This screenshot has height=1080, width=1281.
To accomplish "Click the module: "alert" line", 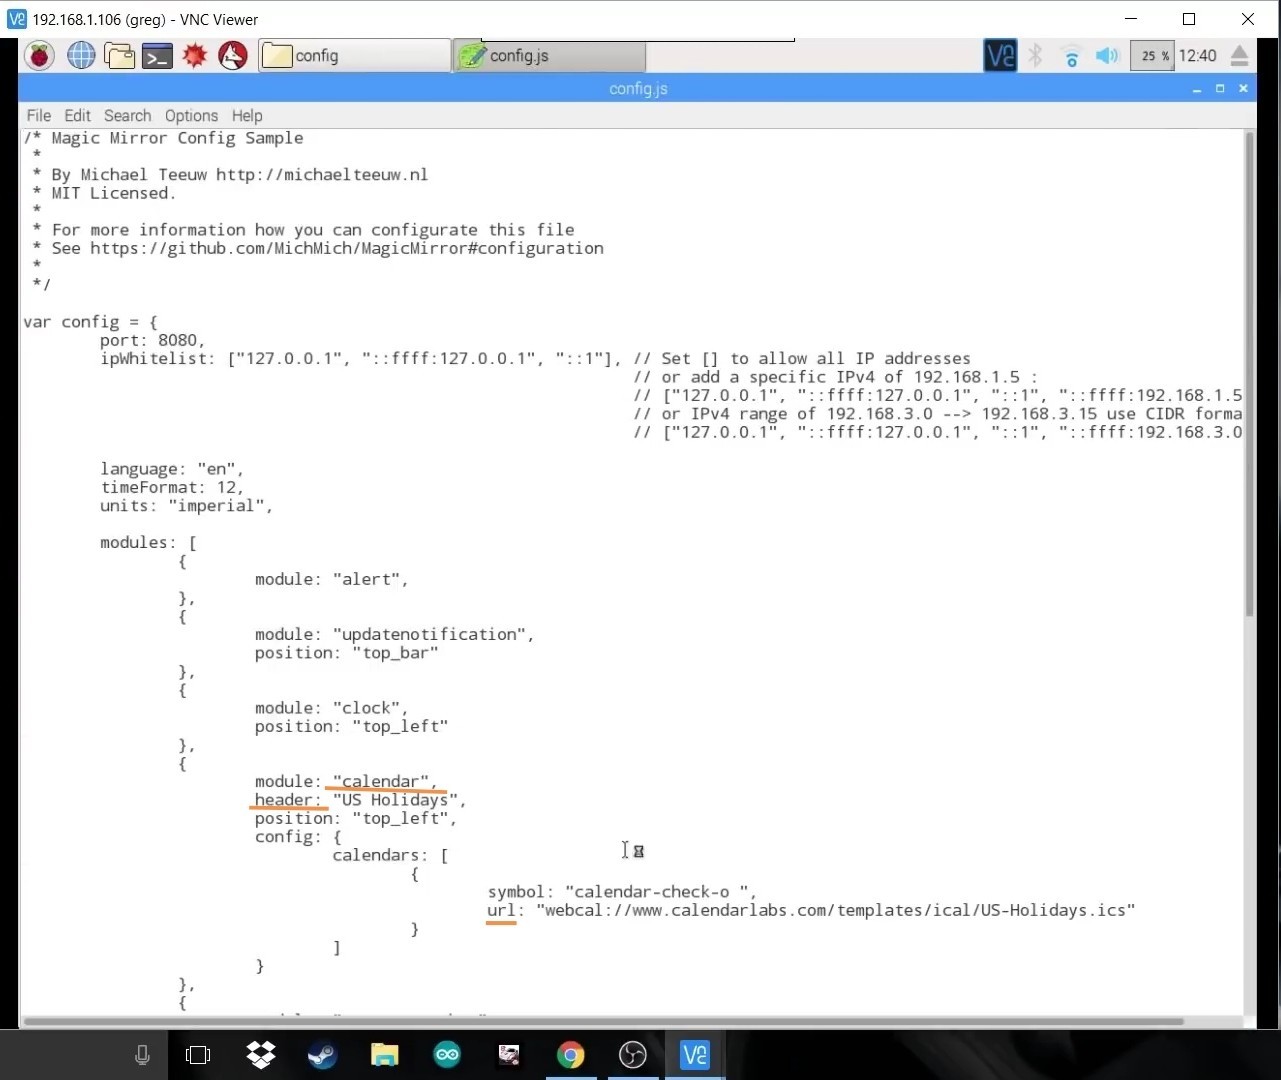I will point(331,579).
